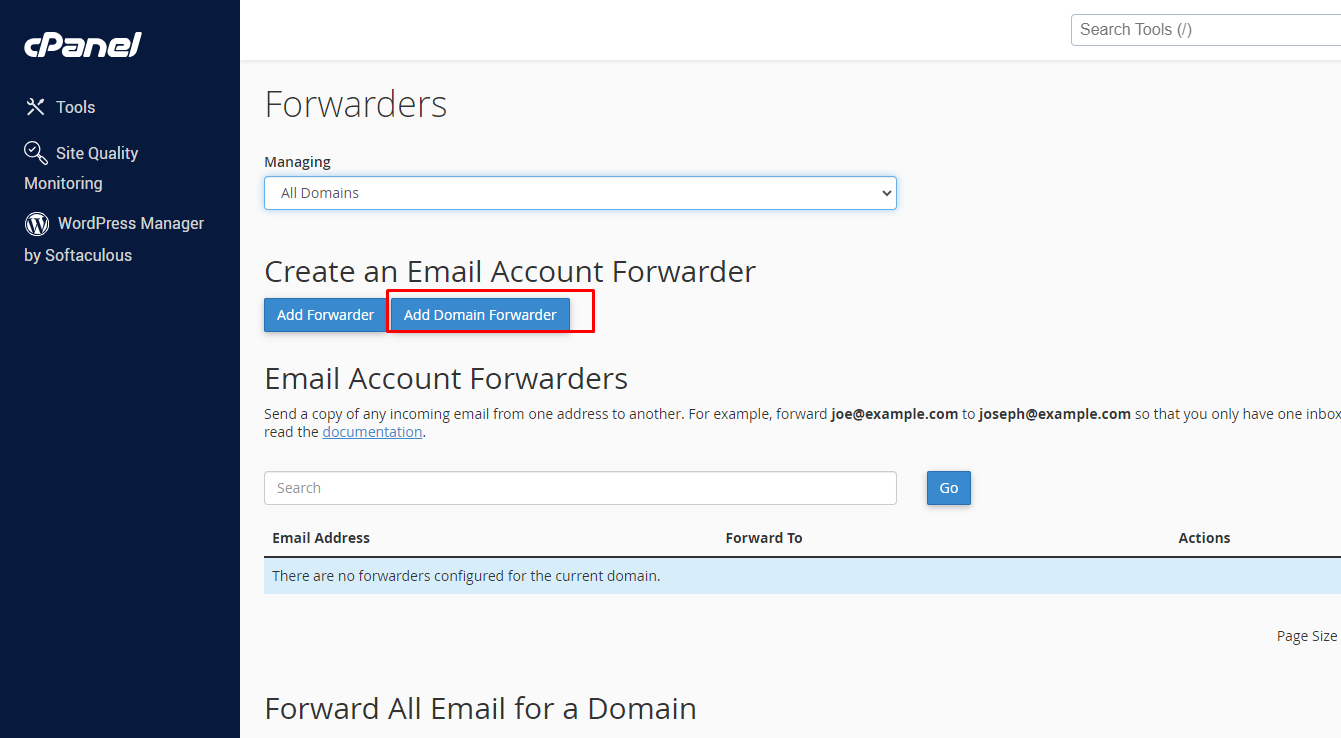
Task: Click the Forward To column header
Action: click(764, 538)
